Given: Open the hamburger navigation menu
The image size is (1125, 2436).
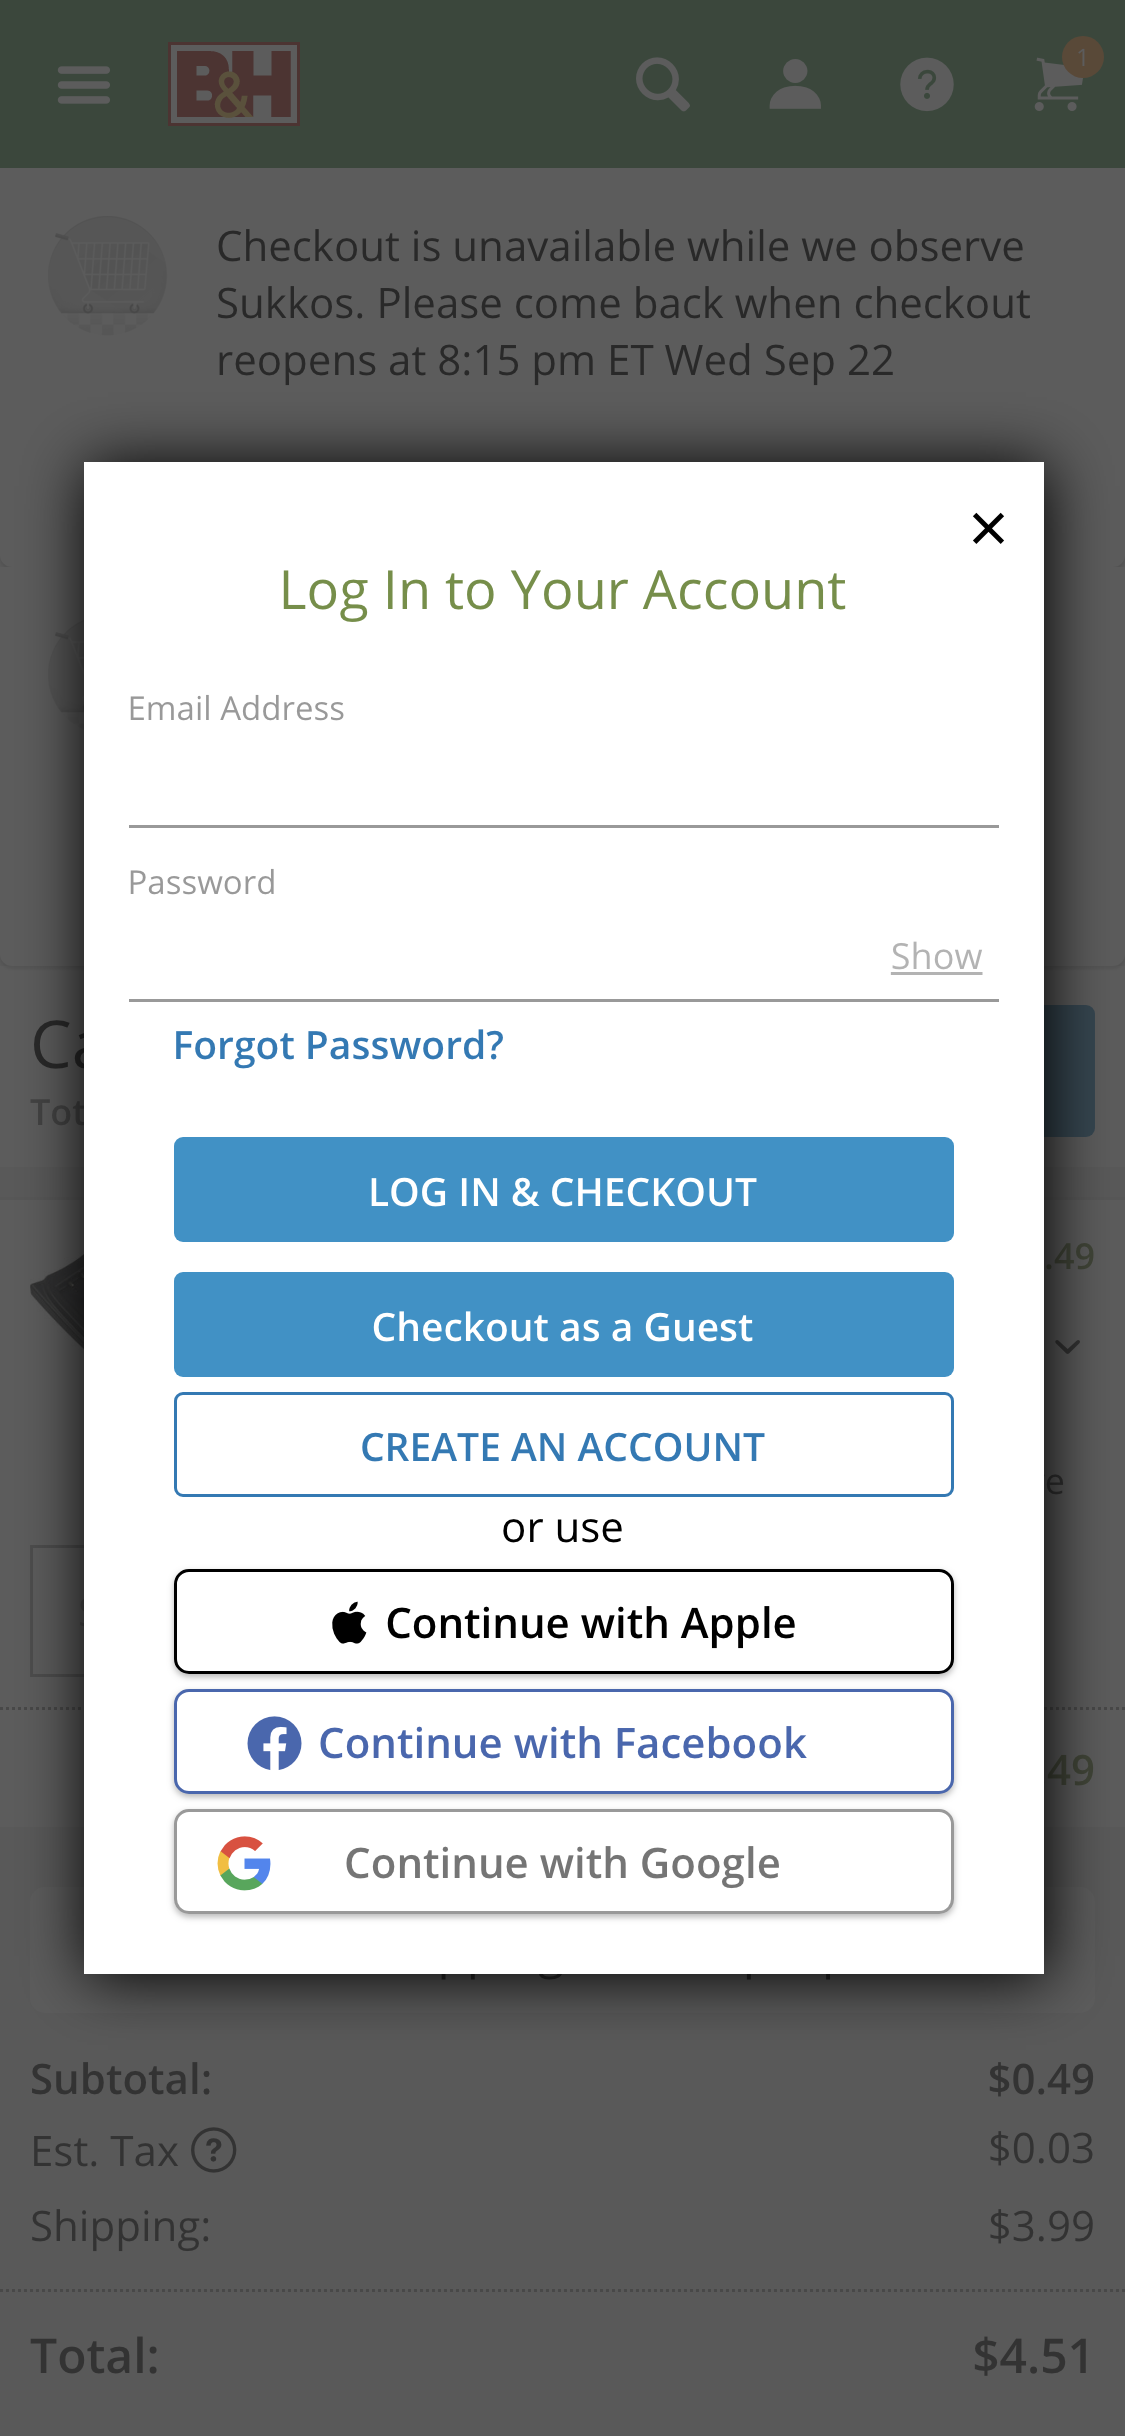Looking at the screenshot, I should (84, 84).
